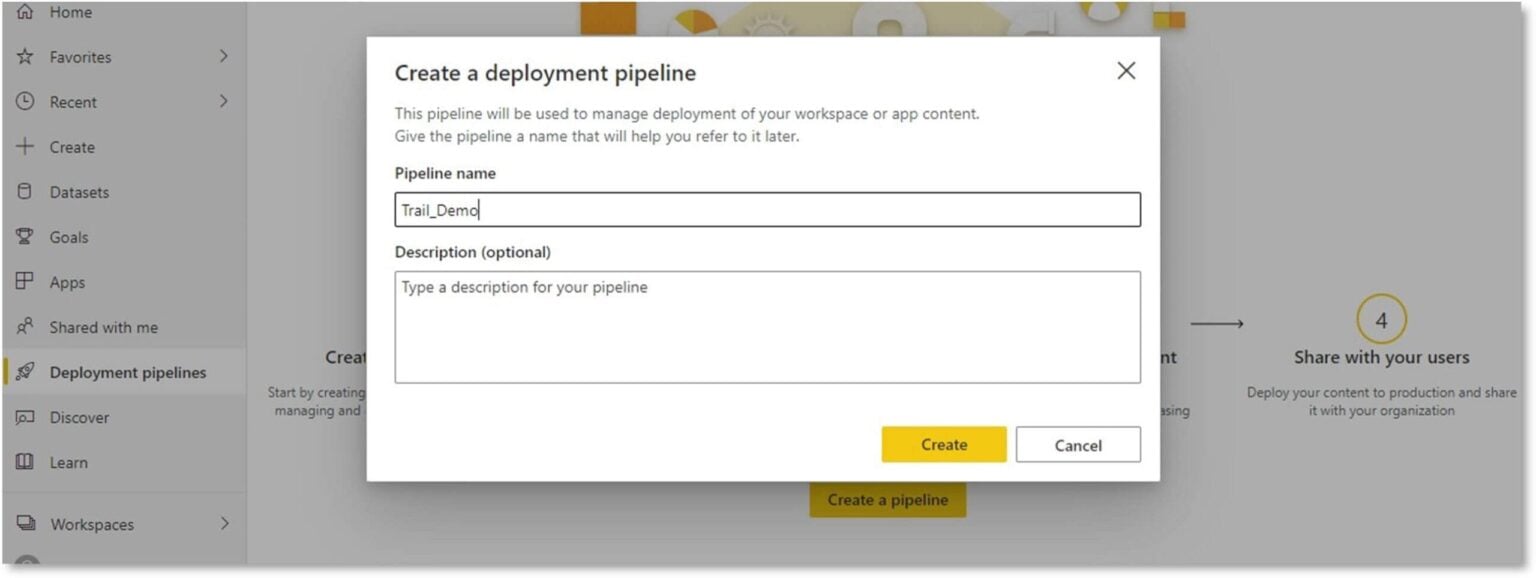Select Deployment pipelines in the navigation menu
Viewport: 1536px width, 578px height.
(128, 372)
